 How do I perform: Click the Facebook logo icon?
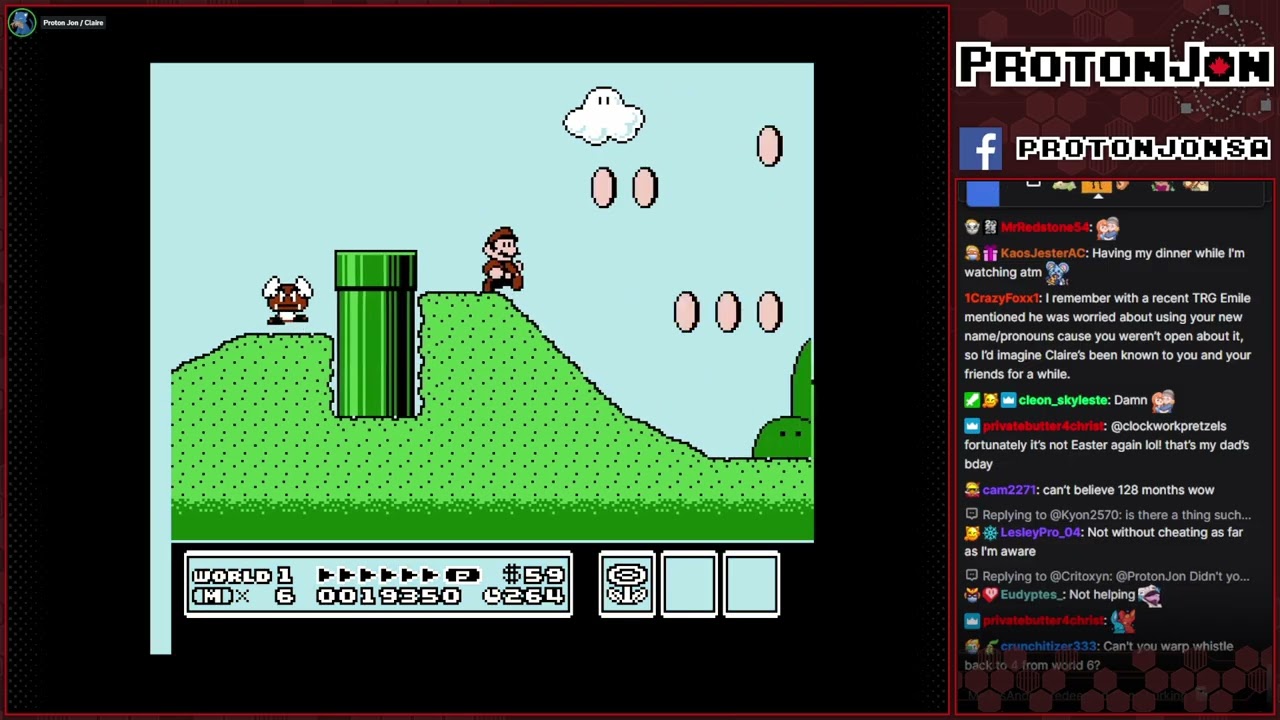tap(981, 149)
